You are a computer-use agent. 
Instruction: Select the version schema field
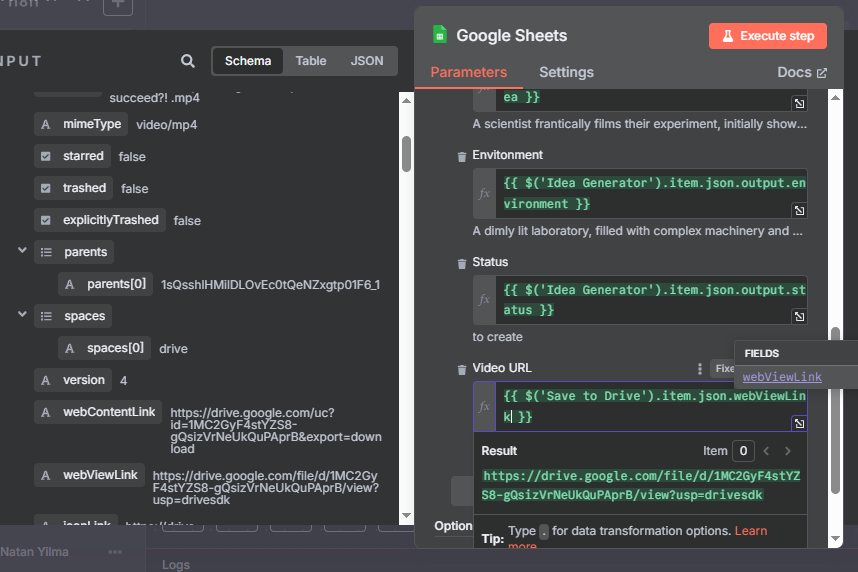pyautogui.click(x=73, y=380)
